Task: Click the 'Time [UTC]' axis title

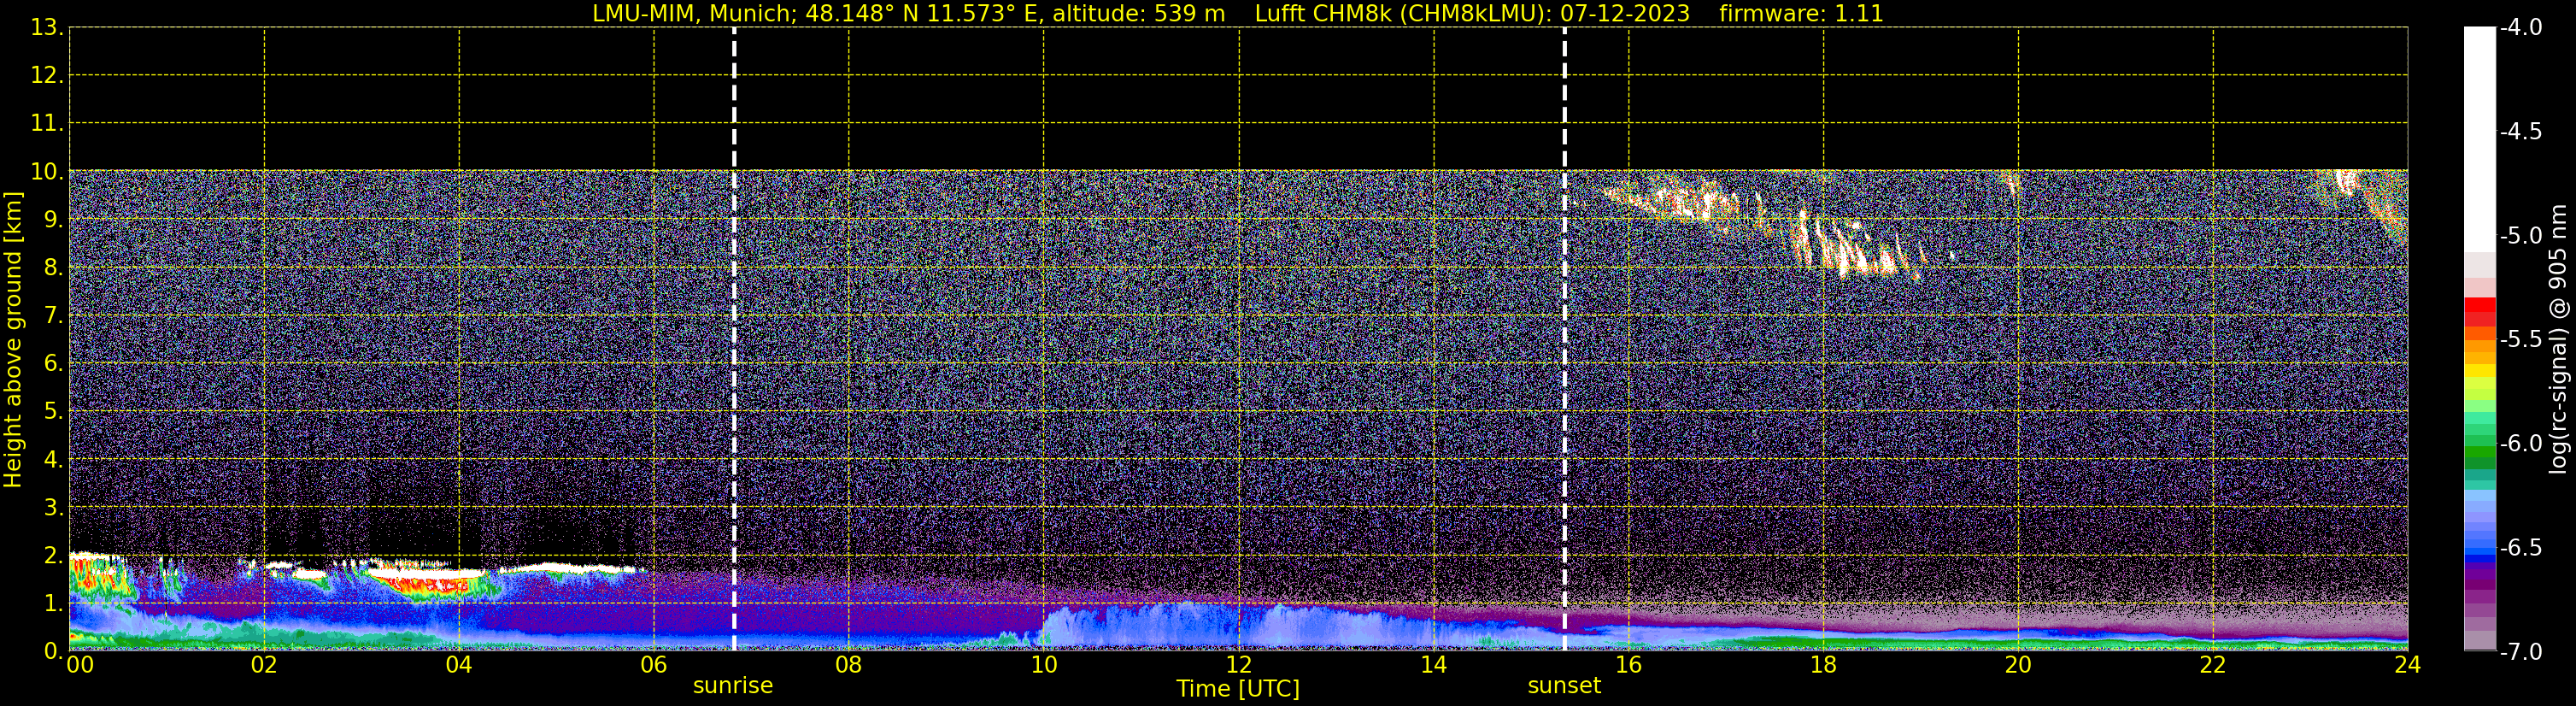Action: tap(1238, 689)
